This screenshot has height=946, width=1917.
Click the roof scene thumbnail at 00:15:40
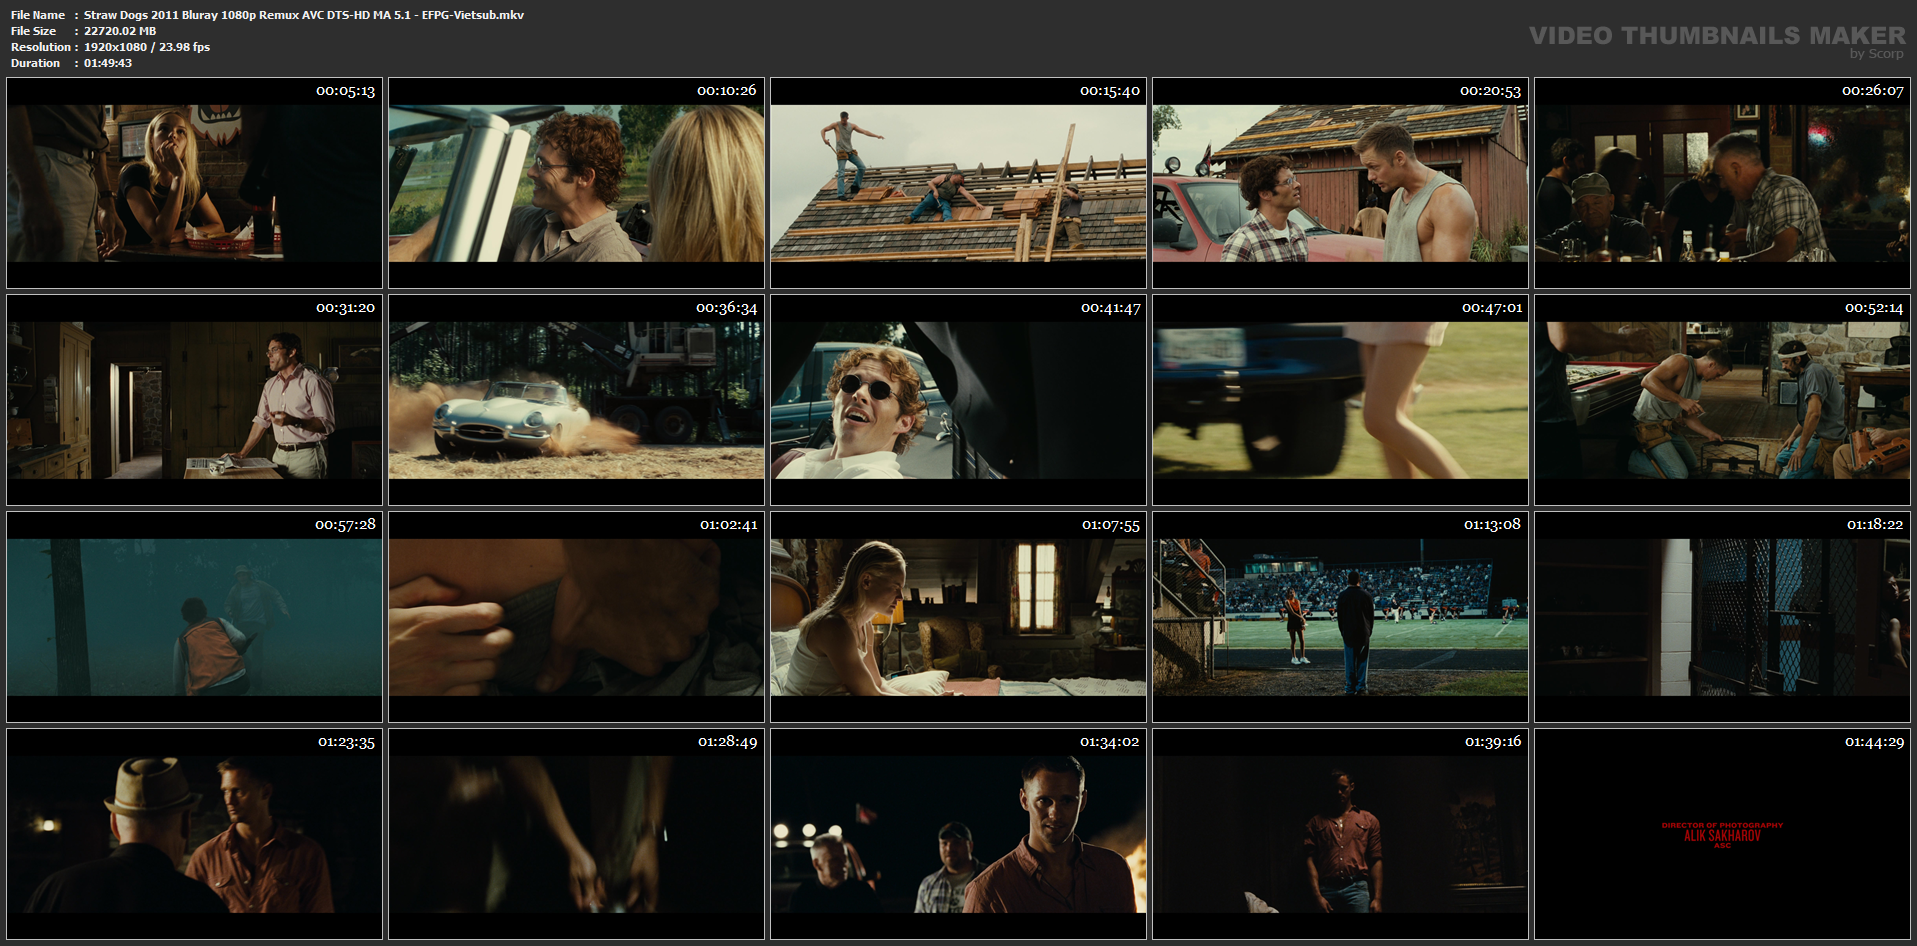click(958, 183)
